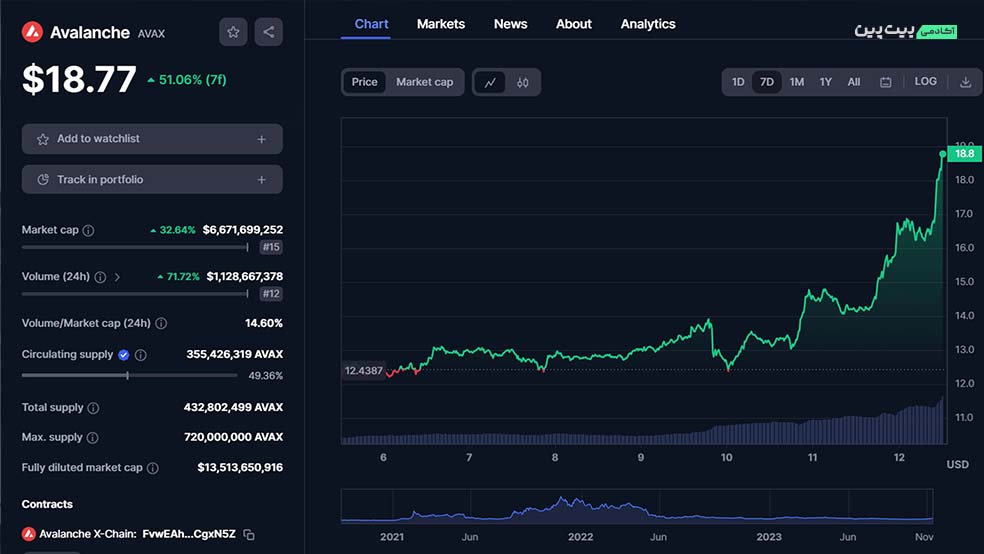This screenshot has height=554, width=984.
Task: Click the #12 volume rank badge
Action: (271, 294)
